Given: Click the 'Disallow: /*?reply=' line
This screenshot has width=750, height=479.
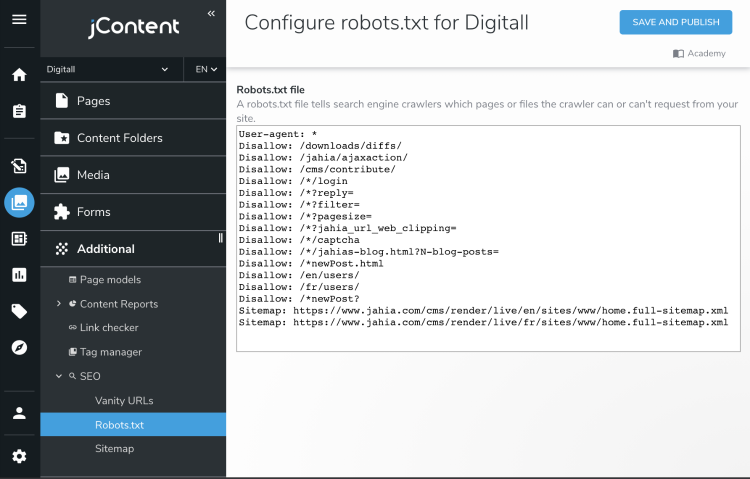Looking at the screenshot, I should point(296,193).
